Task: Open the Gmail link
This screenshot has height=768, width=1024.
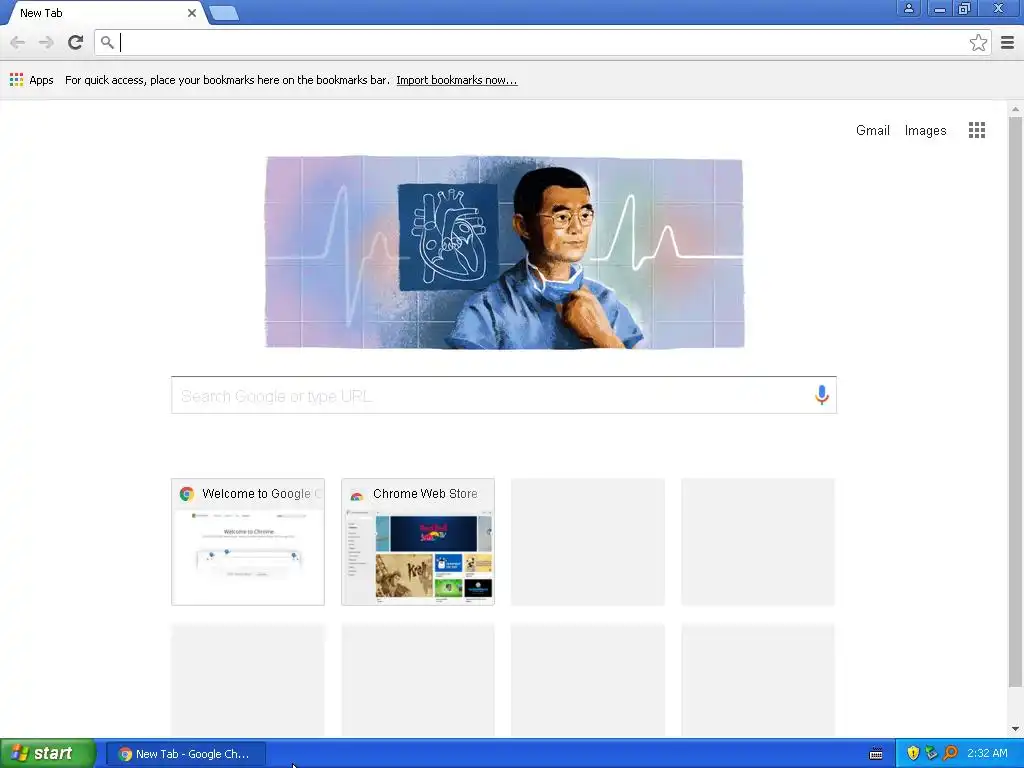Action: coord(872,130)
